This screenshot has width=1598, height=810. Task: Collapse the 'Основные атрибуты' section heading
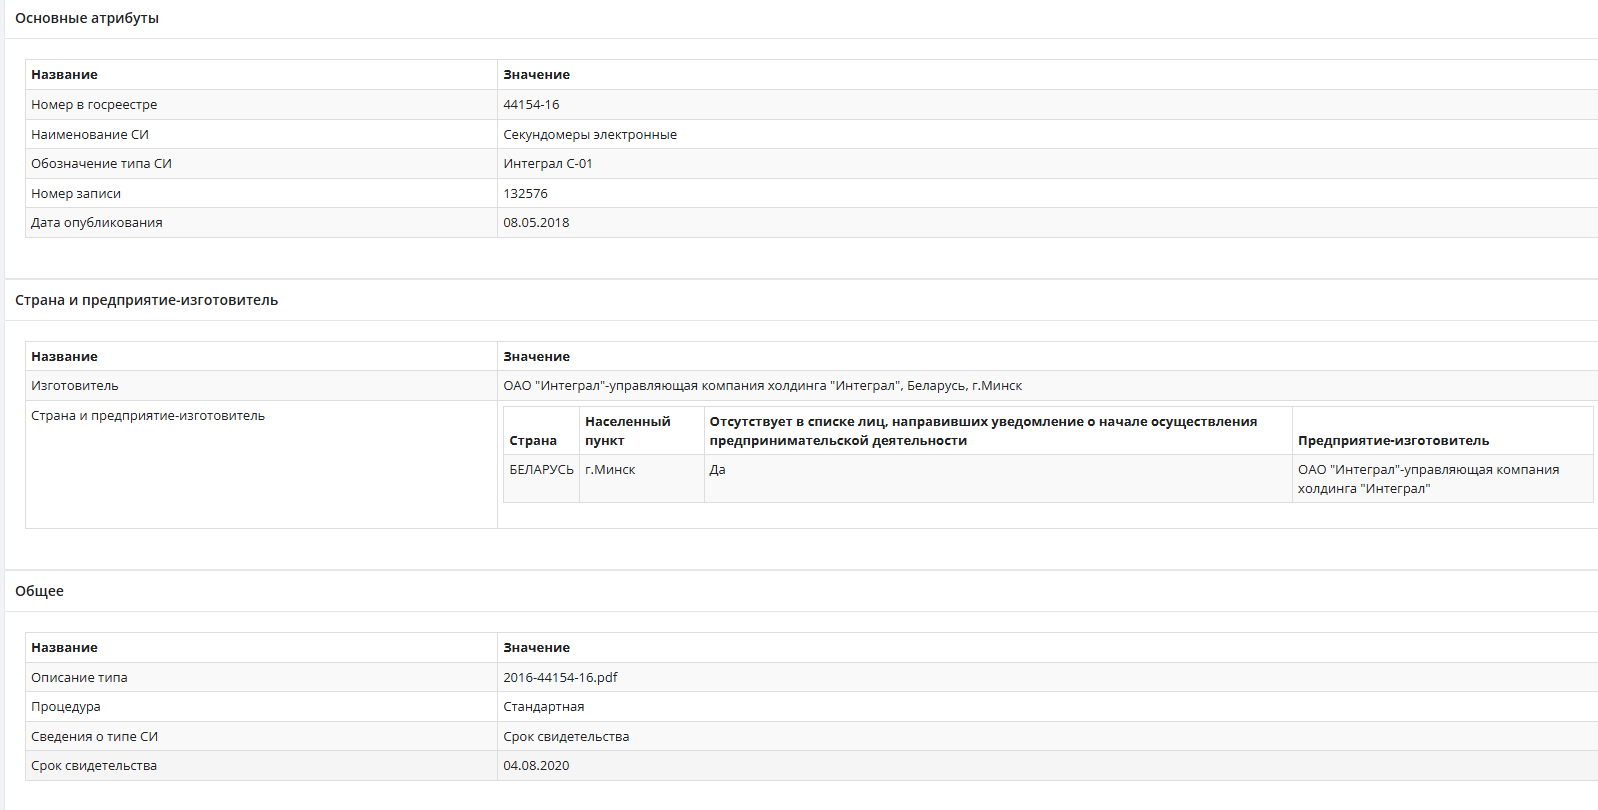(x=87, y=19)
